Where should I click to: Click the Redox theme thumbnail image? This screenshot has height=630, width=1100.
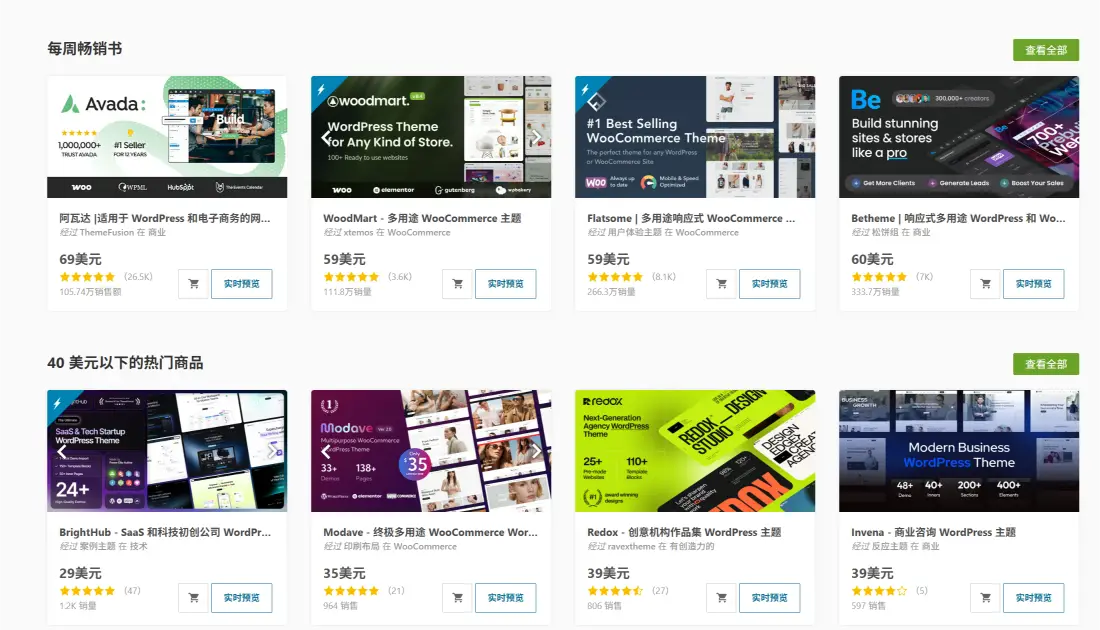pyautogui.click(x=695, y=451)
